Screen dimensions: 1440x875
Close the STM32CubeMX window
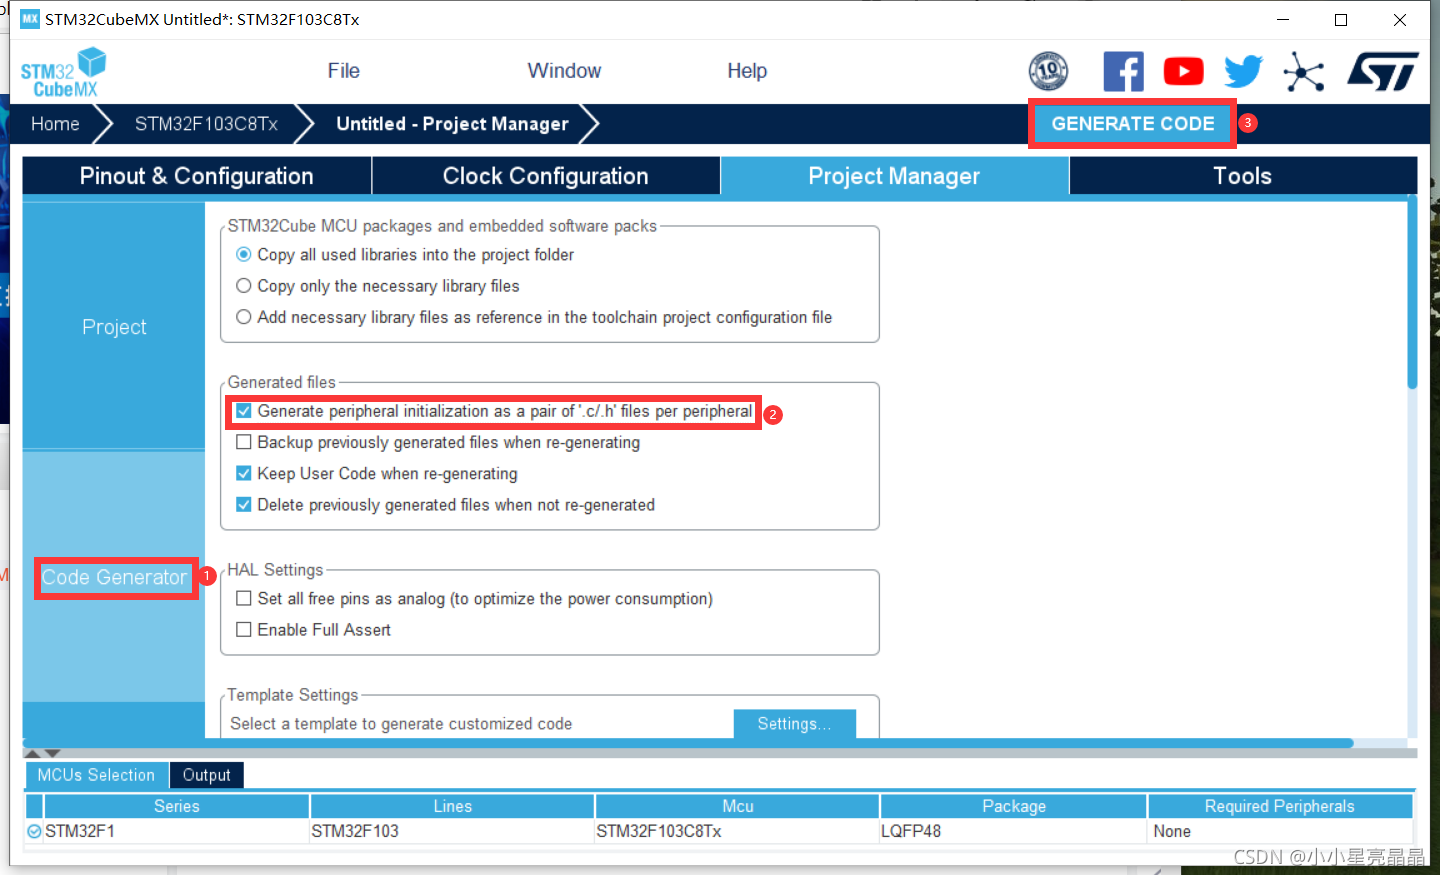[1400, 19]
